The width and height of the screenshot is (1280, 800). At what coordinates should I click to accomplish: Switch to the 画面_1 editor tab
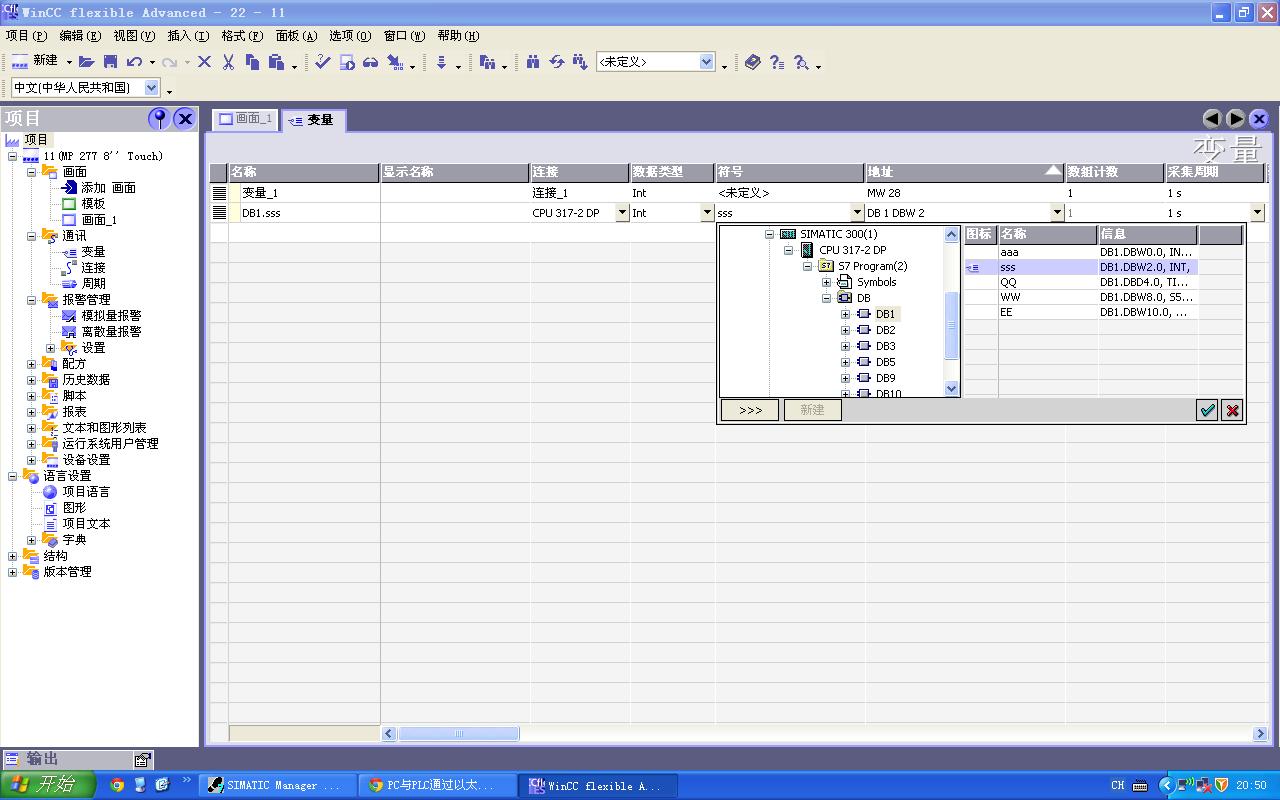246,119
